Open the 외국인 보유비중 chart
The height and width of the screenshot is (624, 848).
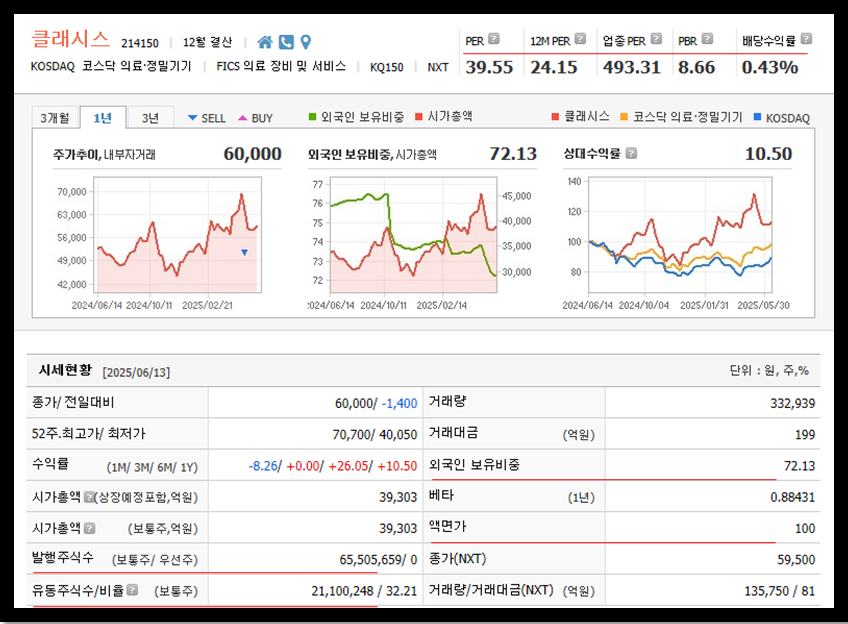point(413,235)
